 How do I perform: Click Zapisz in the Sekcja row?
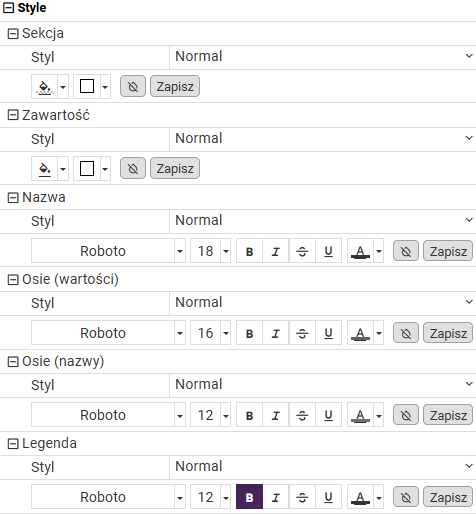tap(175, 87)
